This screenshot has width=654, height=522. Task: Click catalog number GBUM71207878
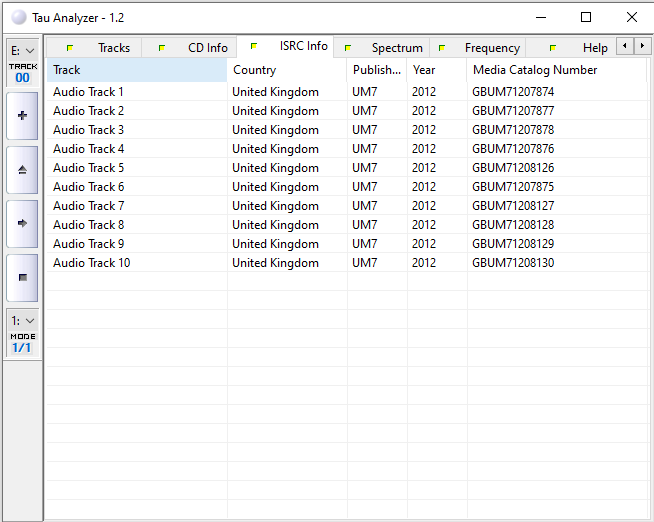point(513,130)
